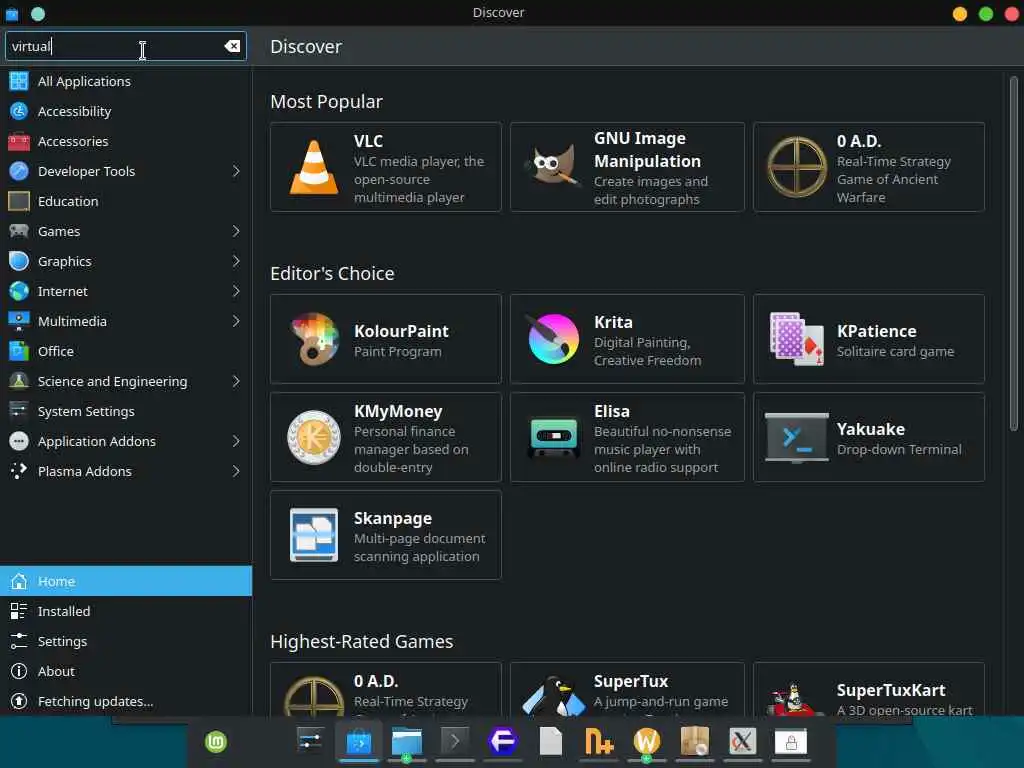Open the Multimedia category
1024x768 pixels.
click(x=126, y=321)
